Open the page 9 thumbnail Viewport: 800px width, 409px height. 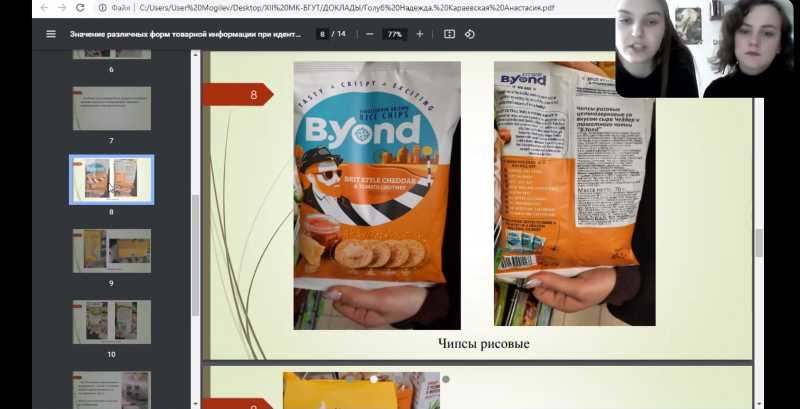pyautogui.click(x=112, y=250)
